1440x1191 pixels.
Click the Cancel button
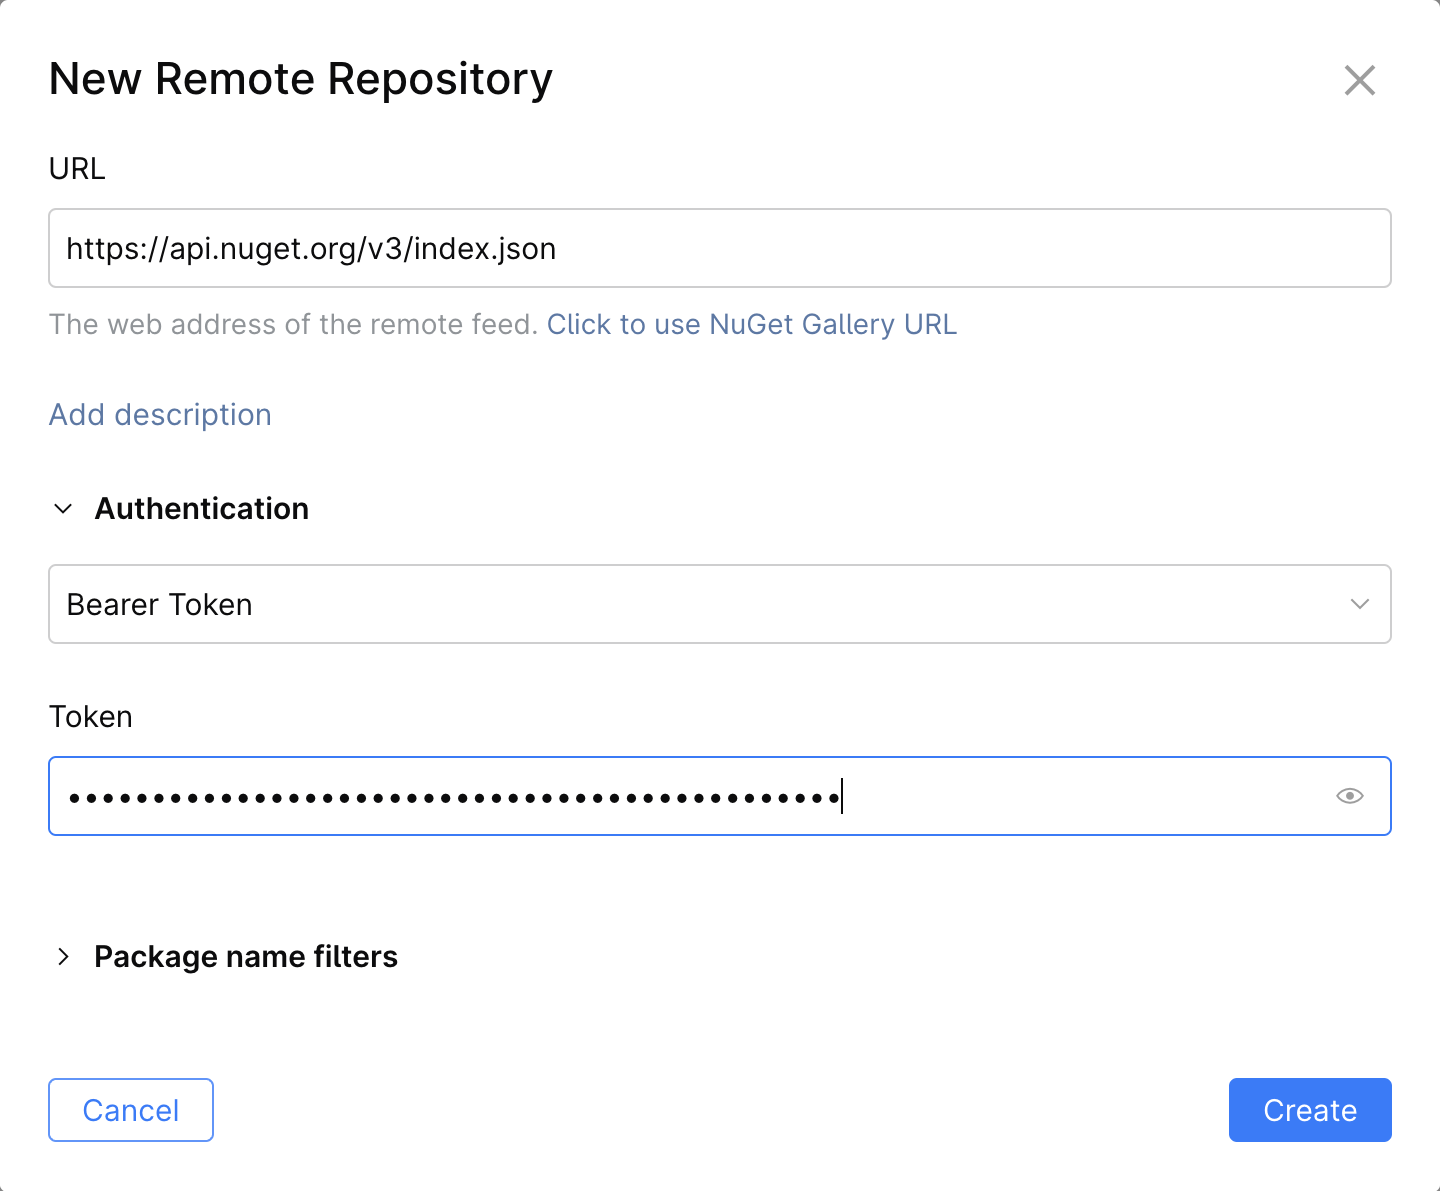[131, 1110]
